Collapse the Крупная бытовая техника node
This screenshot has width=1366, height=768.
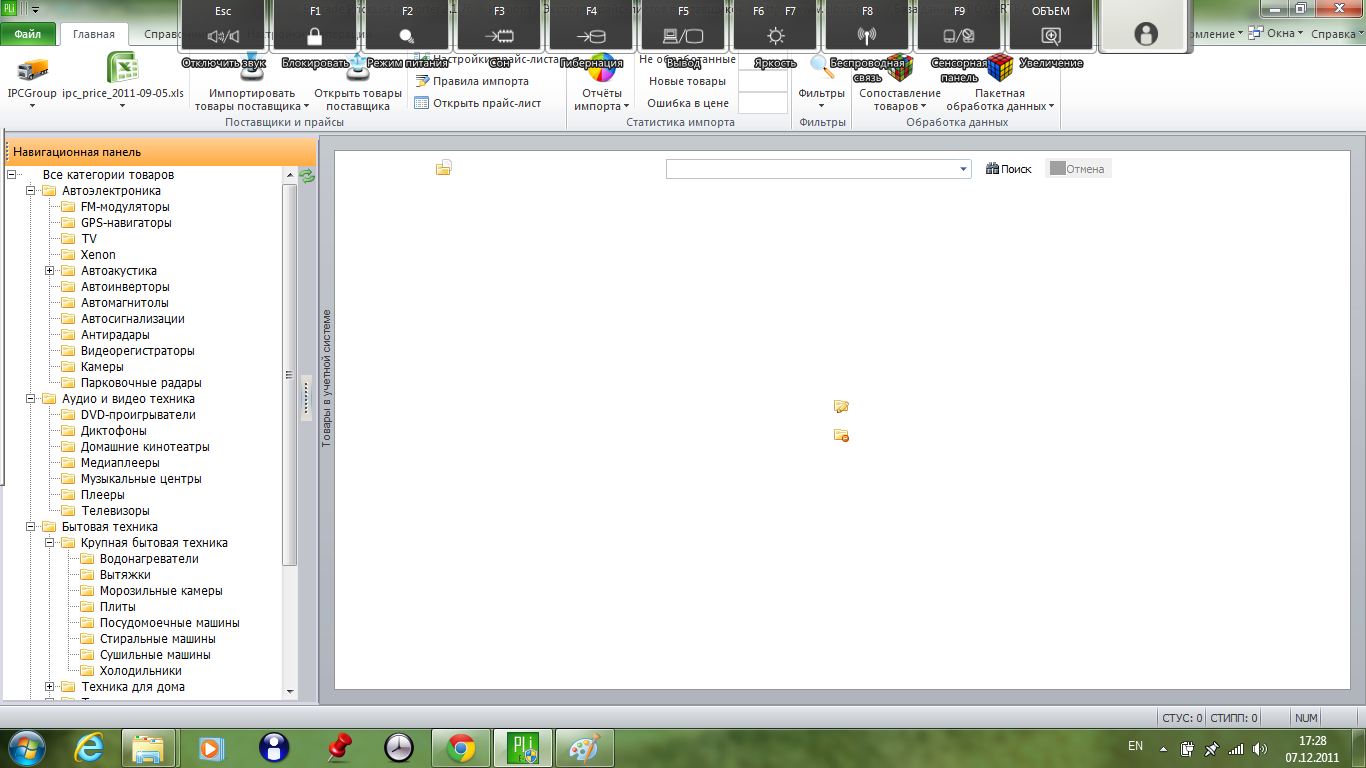pyautogui.click(x=49, y=543)
